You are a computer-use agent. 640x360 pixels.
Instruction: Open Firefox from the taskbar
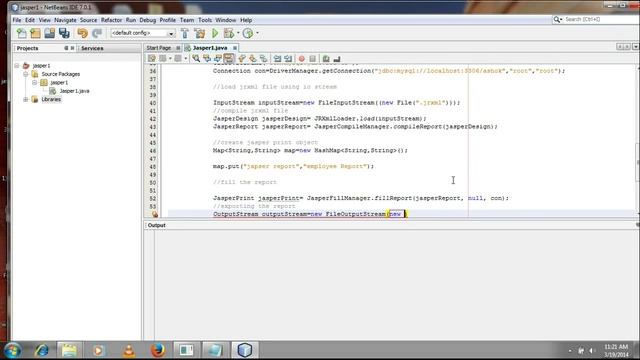tap(158, 350)
